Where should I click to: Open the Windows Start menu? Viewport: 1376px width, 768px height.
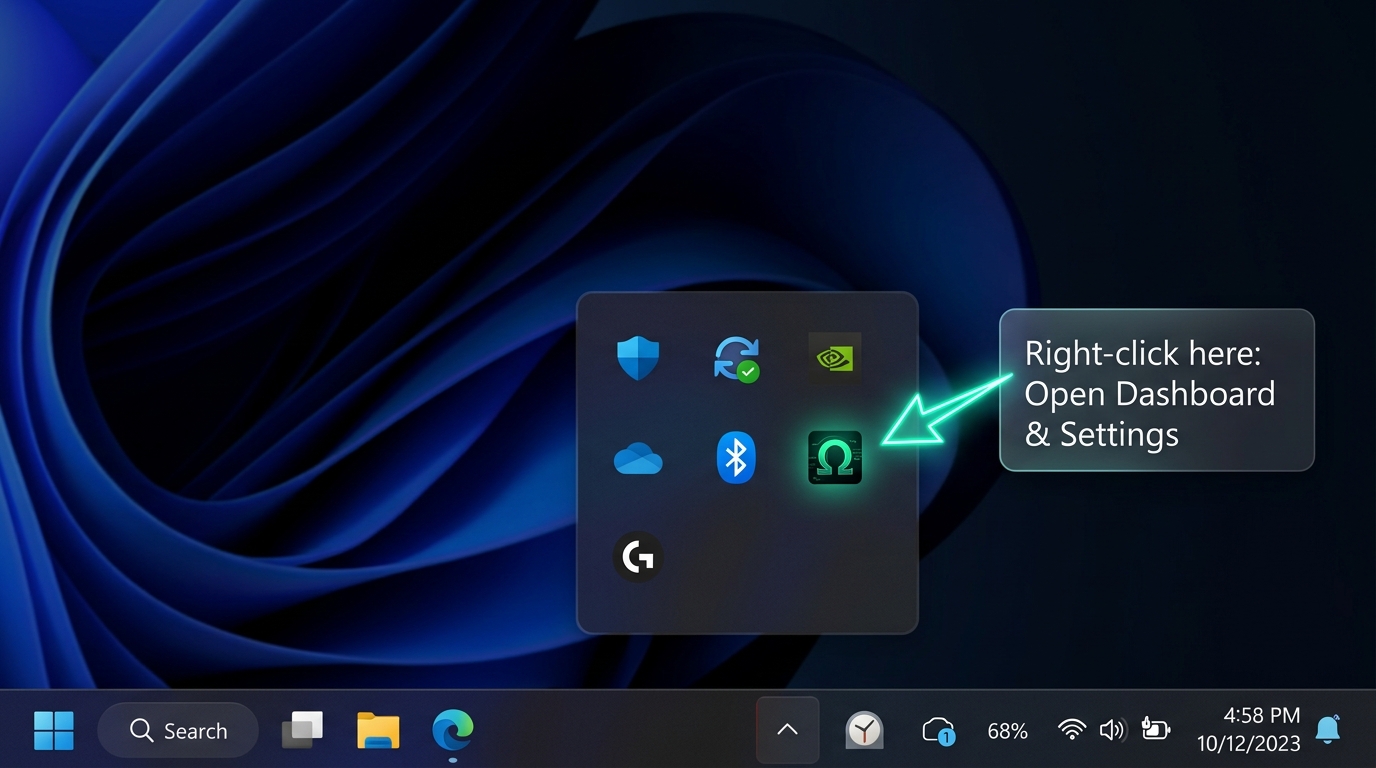click(x=54, y=731)
